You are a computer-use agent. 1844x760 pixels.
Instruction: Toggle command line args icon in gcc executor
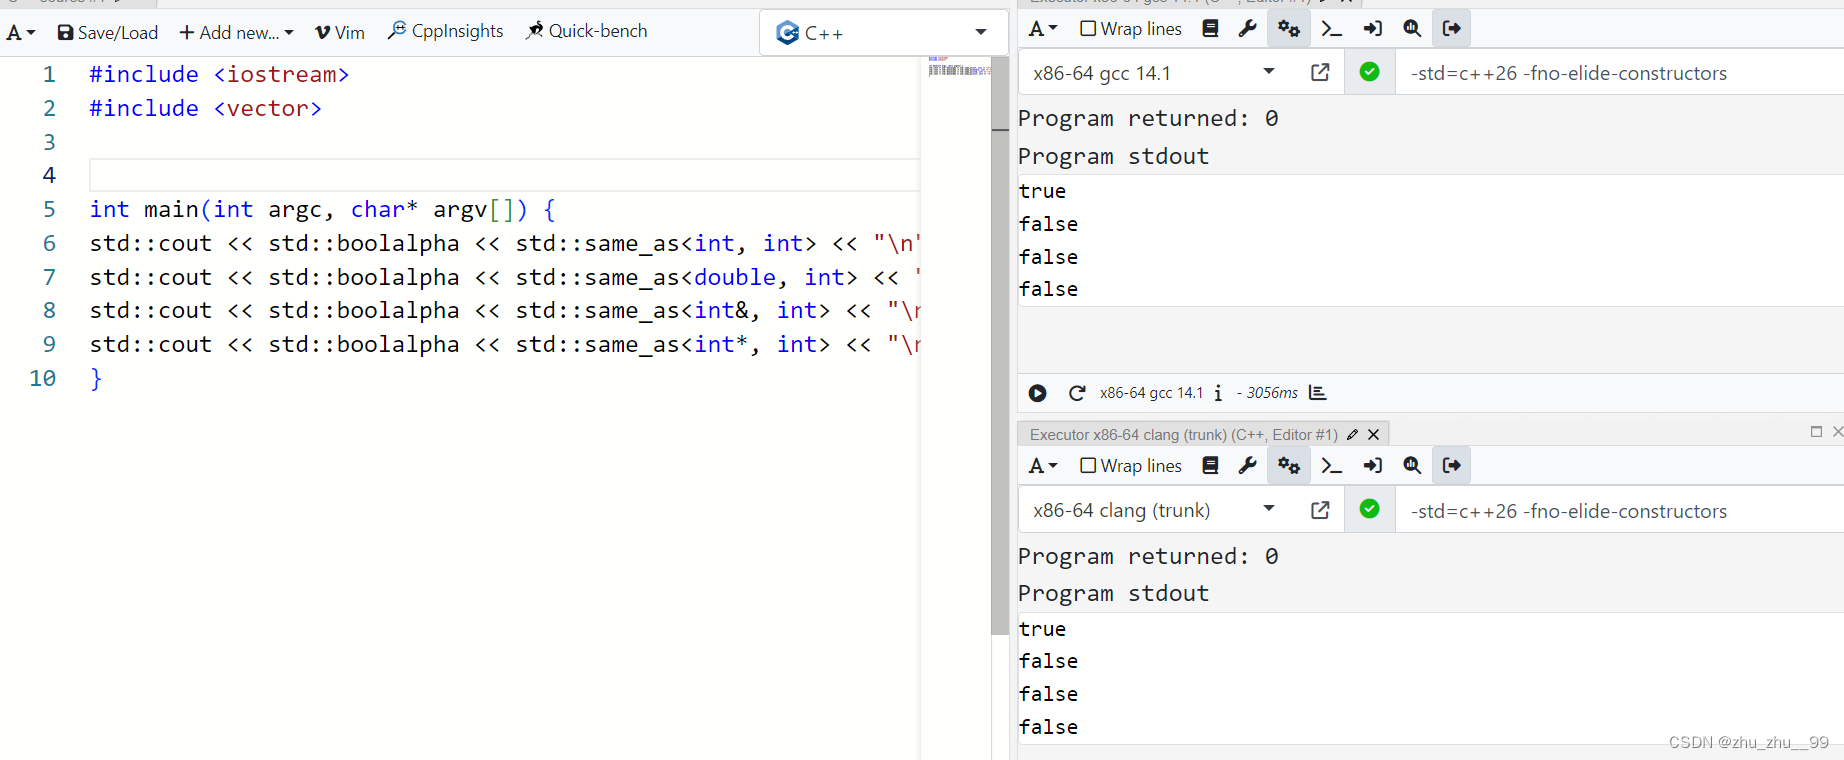1331,29
